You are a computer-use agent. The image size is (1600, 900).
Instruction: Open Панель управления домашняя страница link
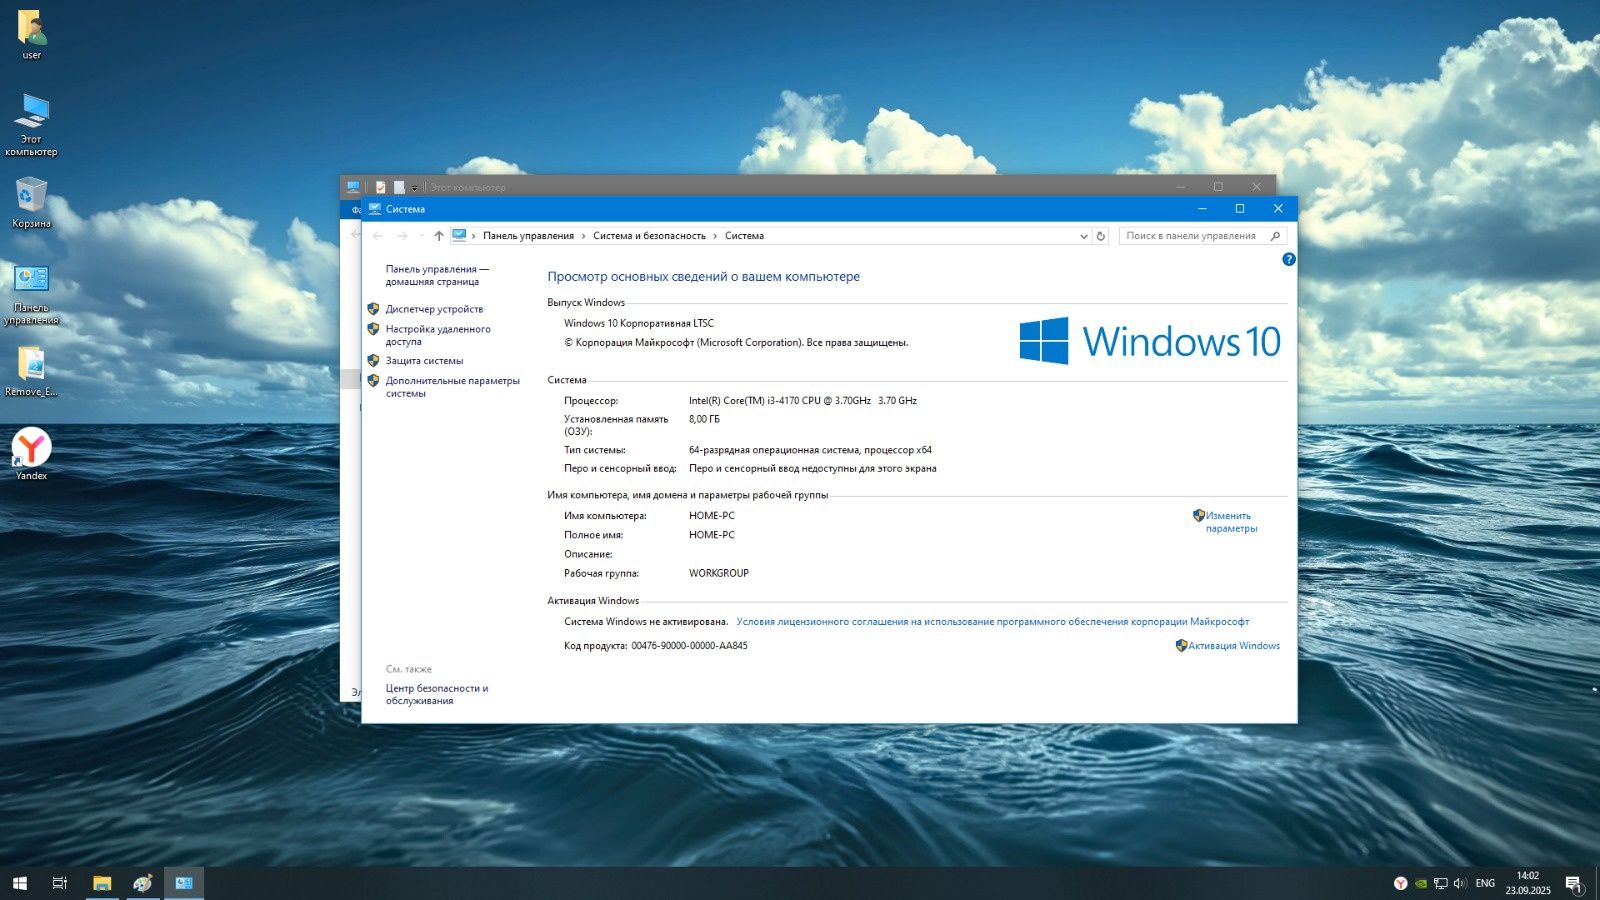click(437, 275)
